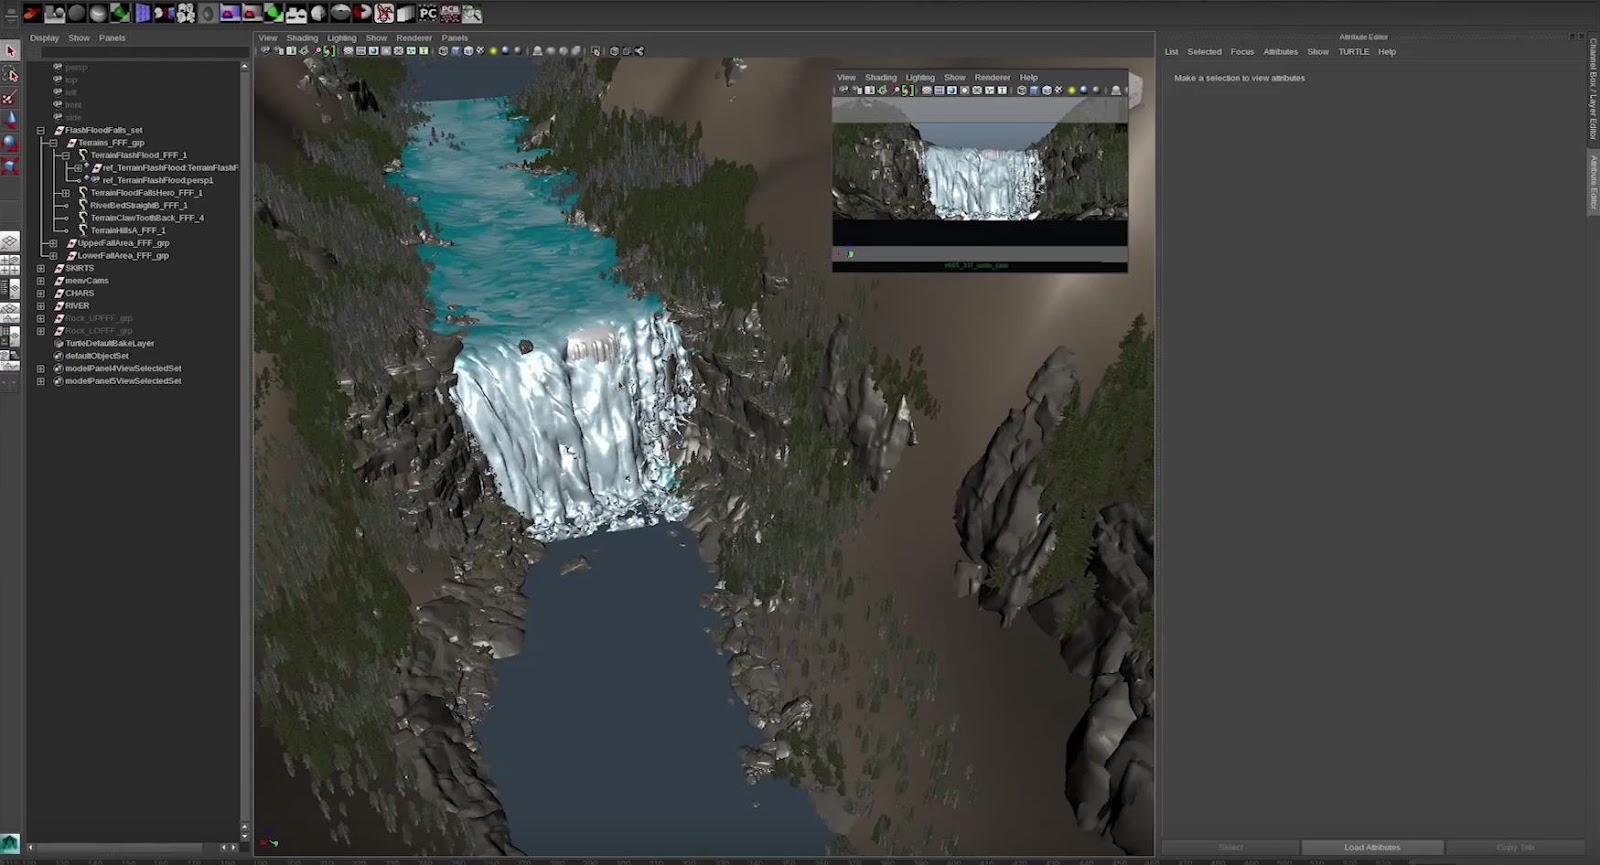This screenshot has width=1600, height=865.
Task: Activate the Move tool cone icon
Action: click(x=11, y=120)
